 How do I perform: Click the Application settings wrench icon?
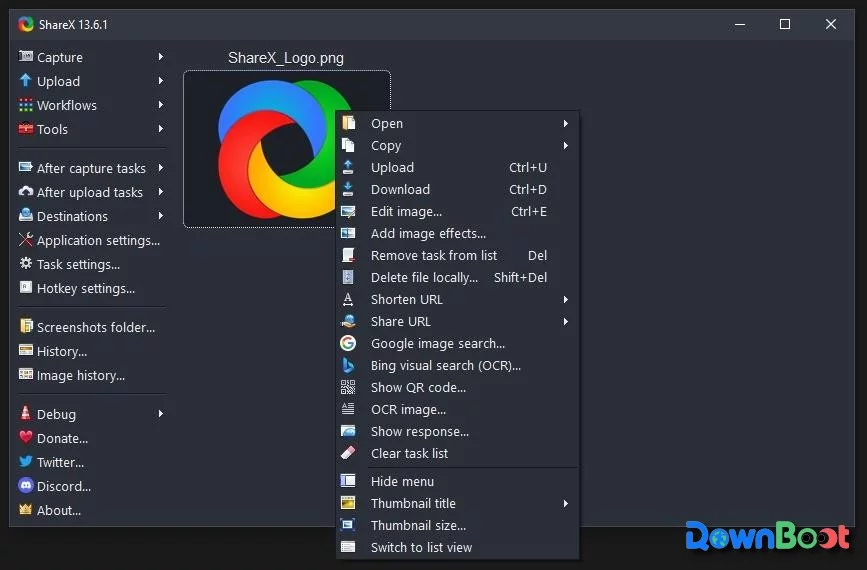click(x=25, y=240)
